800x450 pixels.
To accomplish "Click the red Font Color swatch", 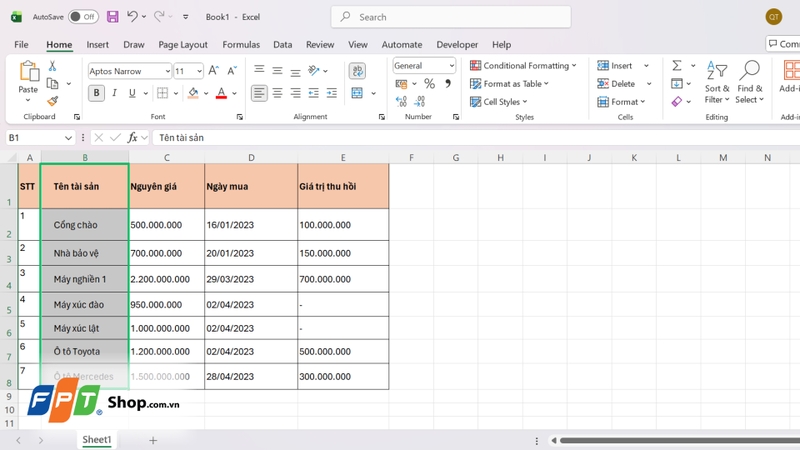I will tap(221, 93).
